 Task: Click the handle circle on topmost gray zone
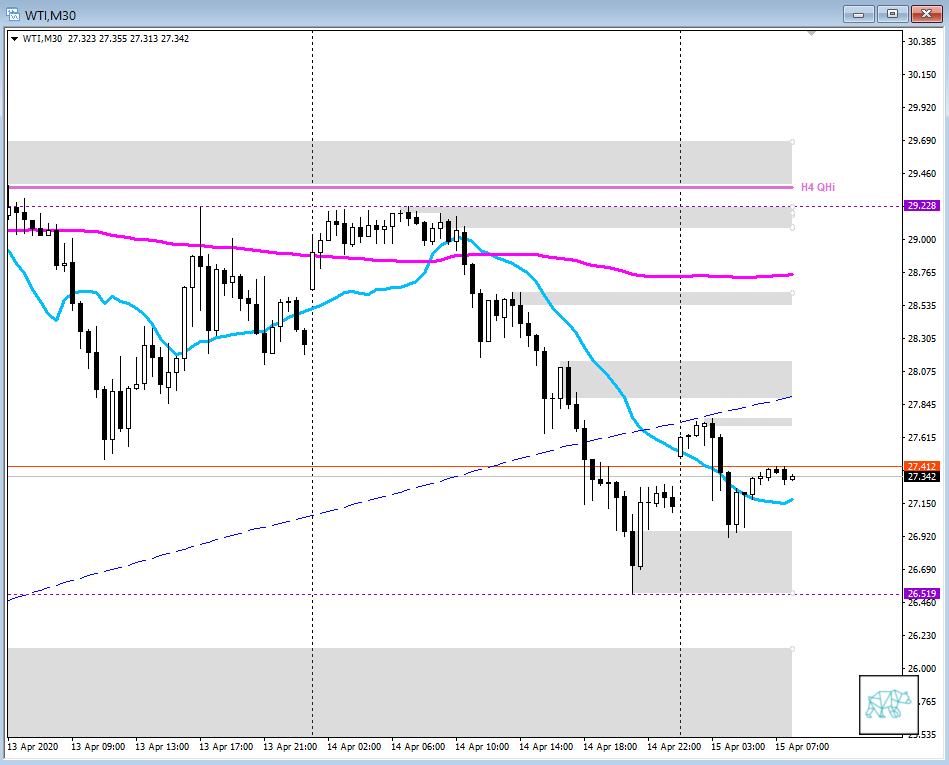pyautogui.click(x=792, y=142)
